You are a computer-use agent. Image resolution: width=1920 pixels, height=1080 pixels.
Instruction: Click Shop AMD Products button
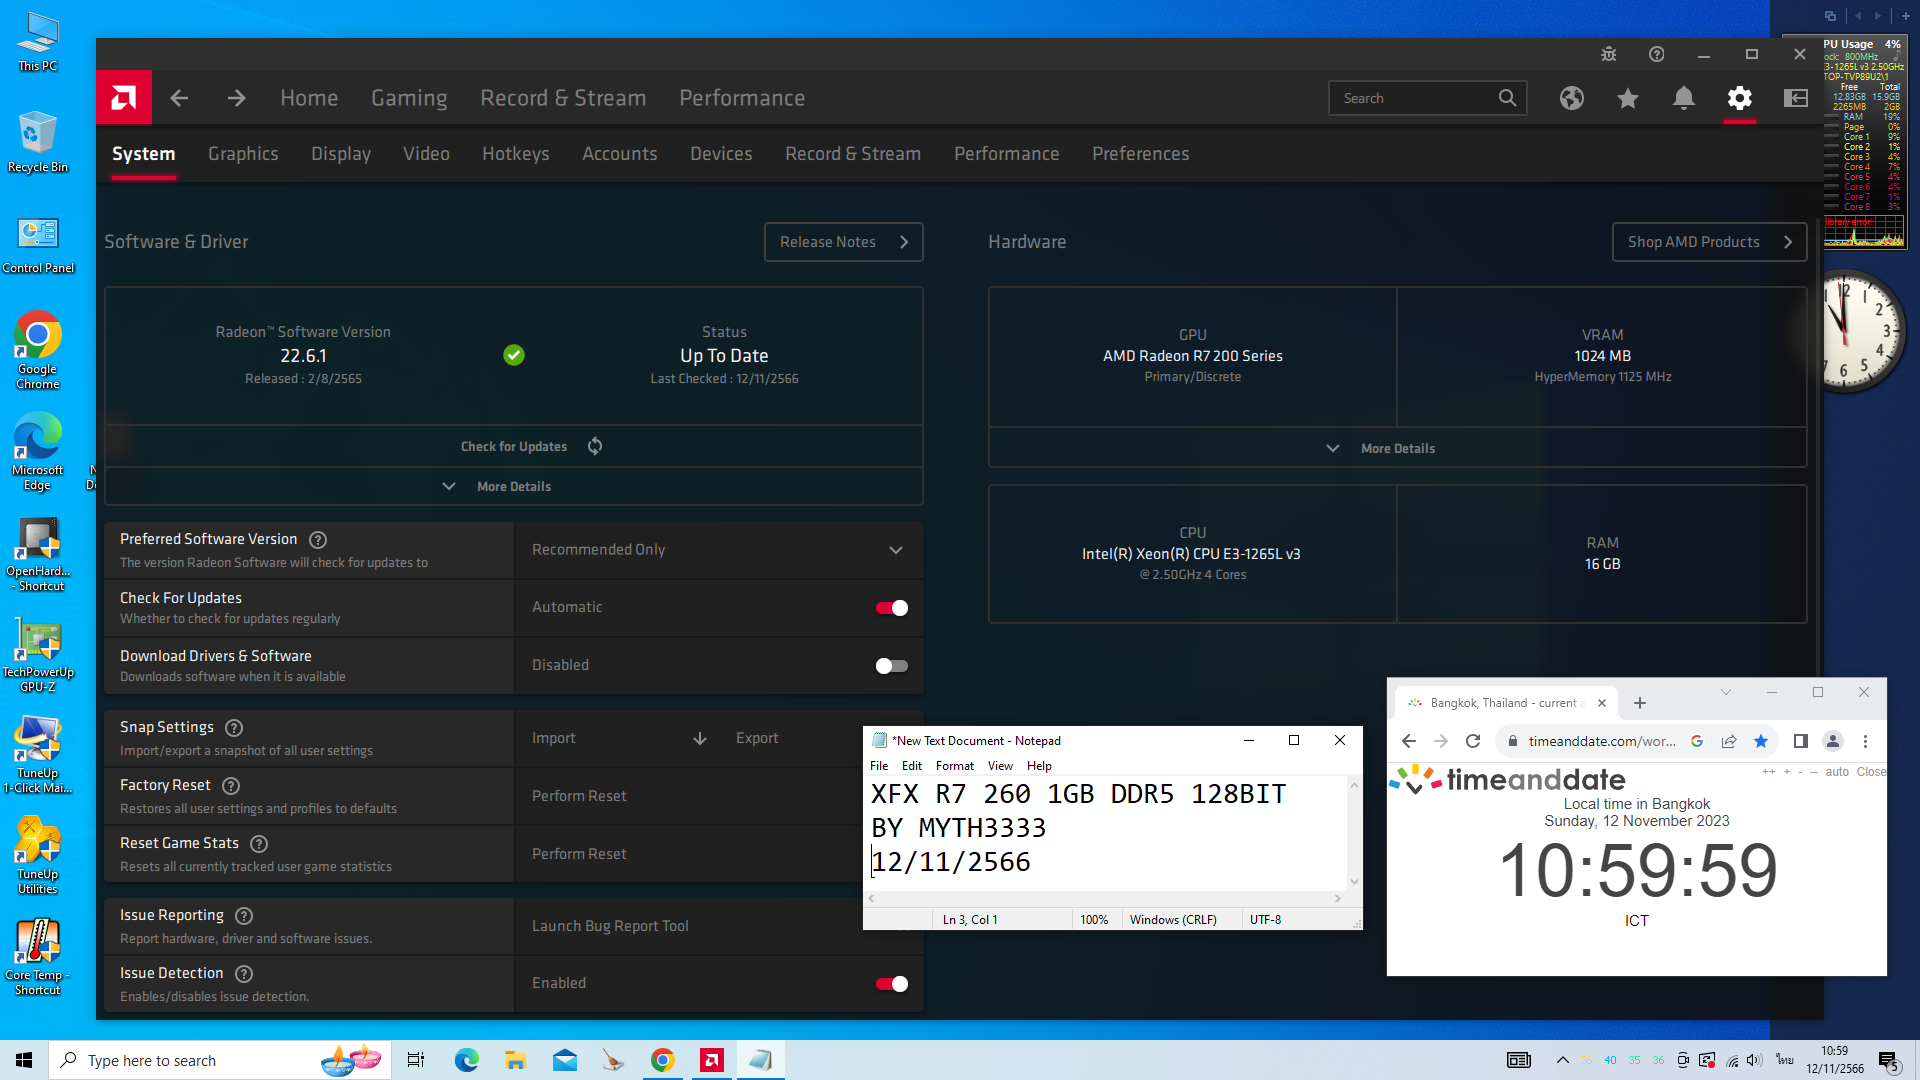pos(1709,242)
